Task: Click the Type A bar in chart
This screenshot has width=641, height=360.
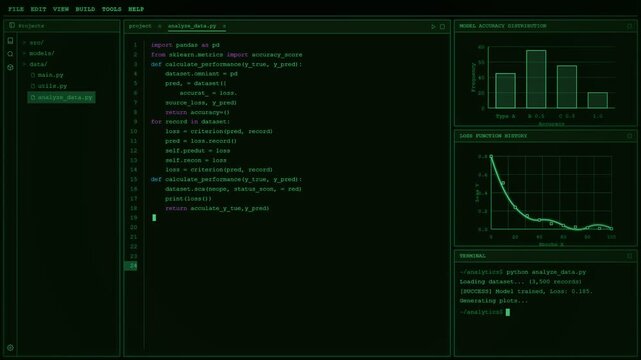Action: coord(505,91)
